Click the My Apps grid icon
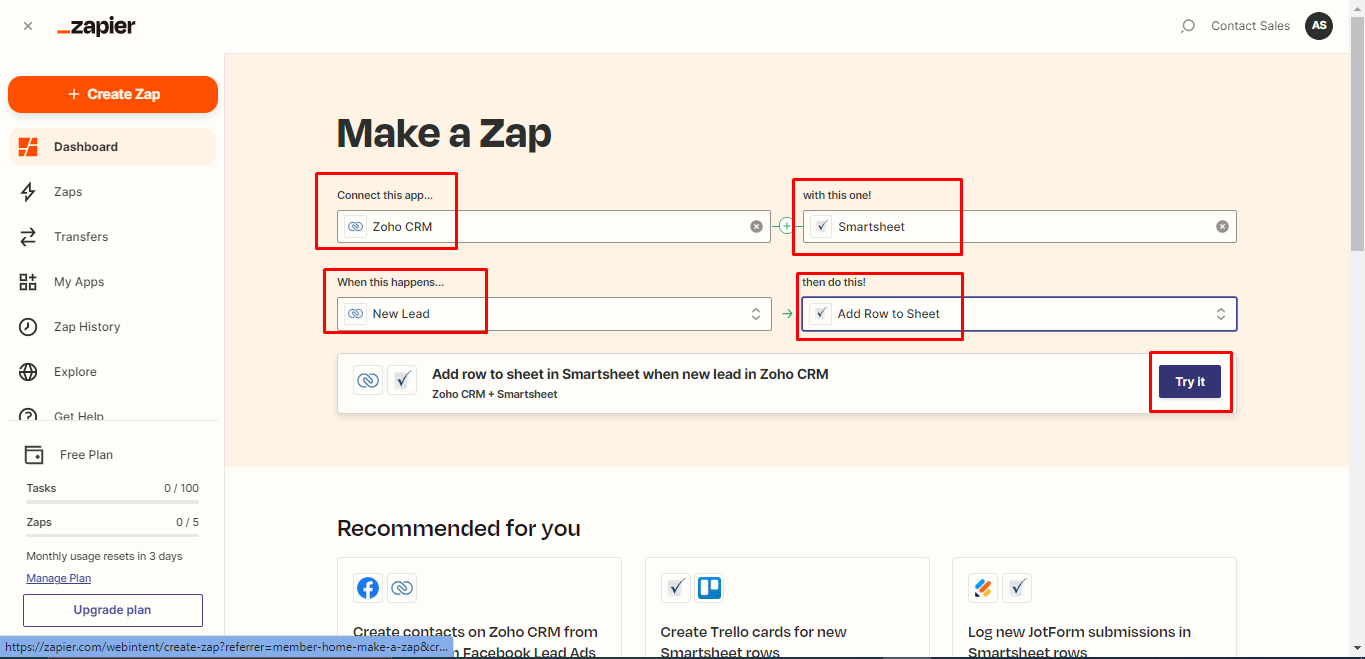 [29, 282]
